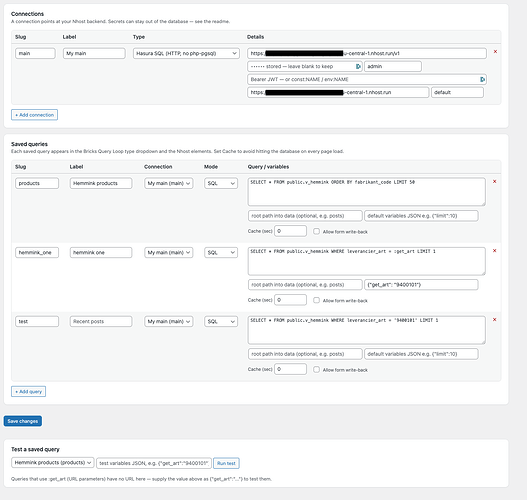
Task: Edit the SQL textarea containing :get_art
Action: point(367,261)
